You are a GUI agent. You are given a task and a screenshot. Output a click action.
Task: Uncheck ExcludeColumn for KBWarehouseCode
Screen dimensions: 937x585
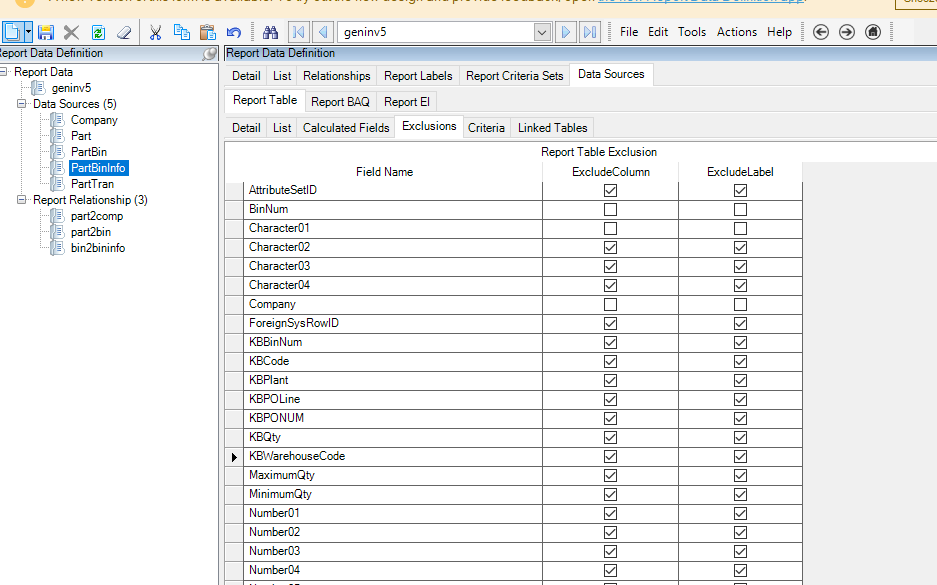tap(610, 457)
